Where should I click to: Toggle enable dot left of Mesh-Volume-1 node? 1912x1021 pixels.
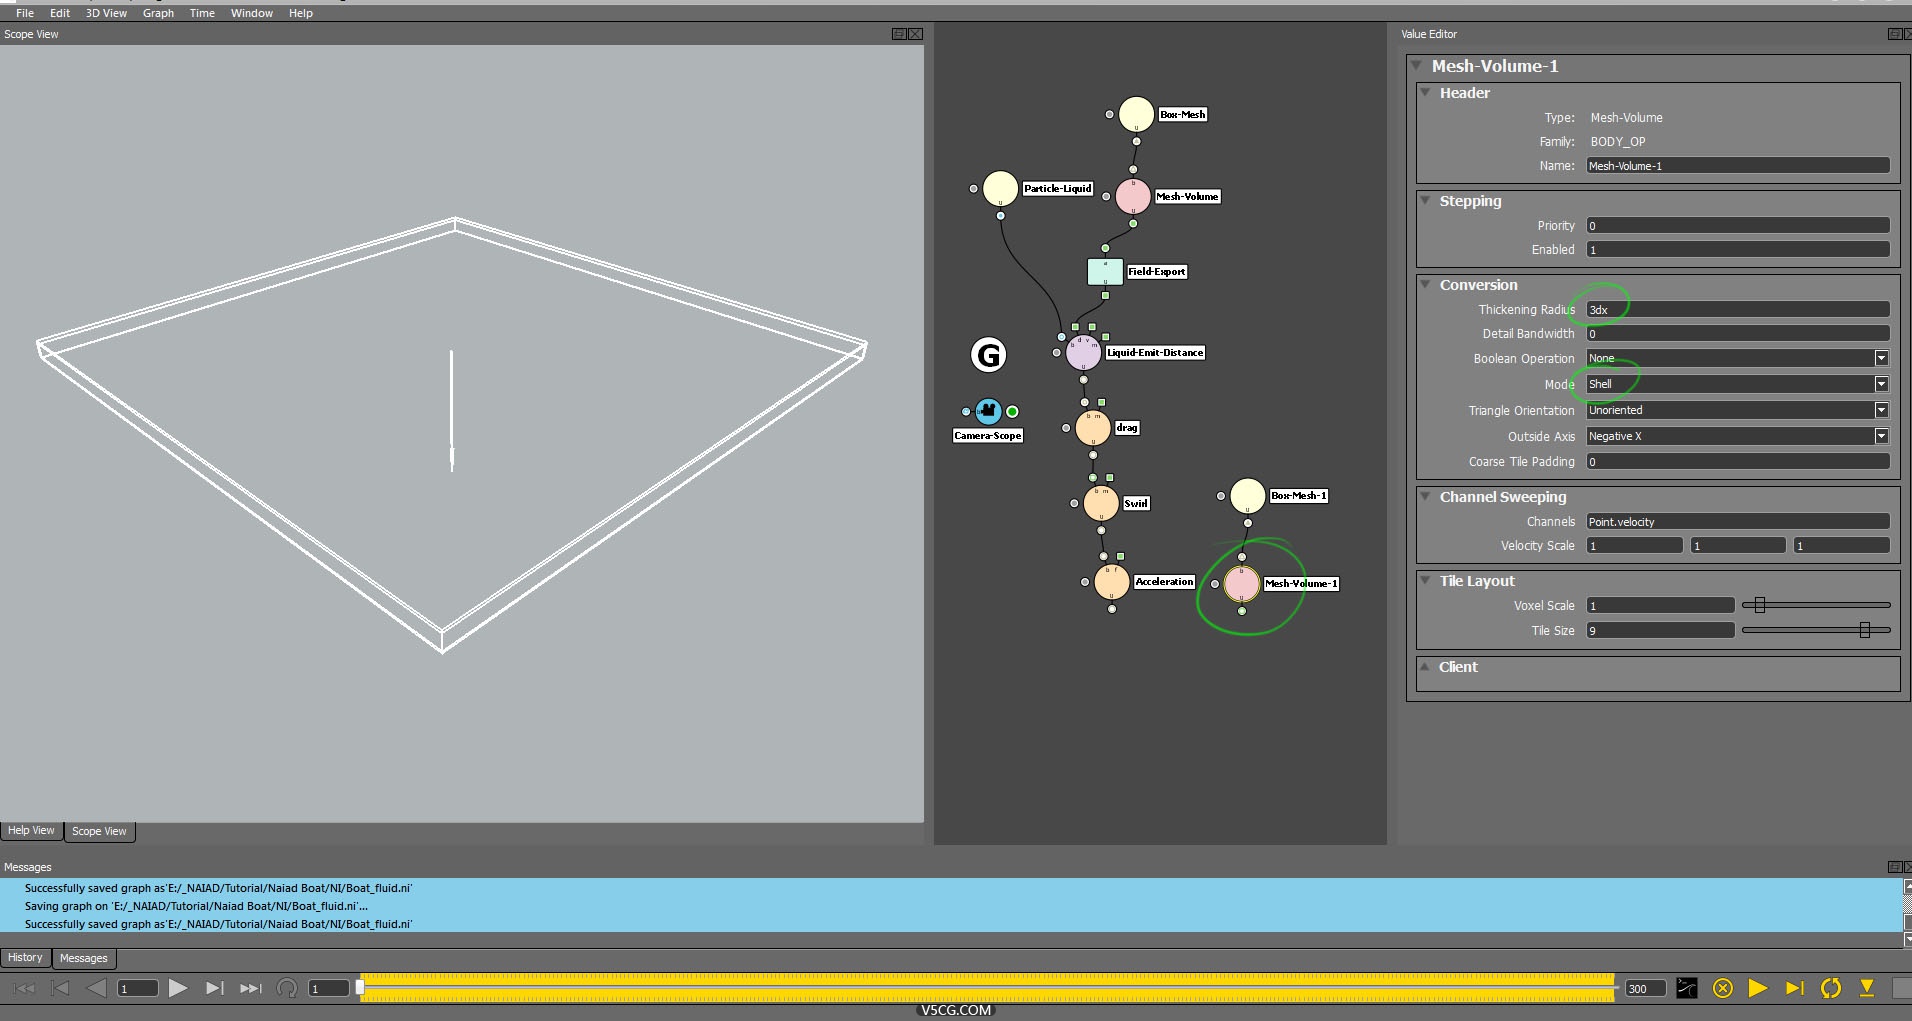(1215, 583)
